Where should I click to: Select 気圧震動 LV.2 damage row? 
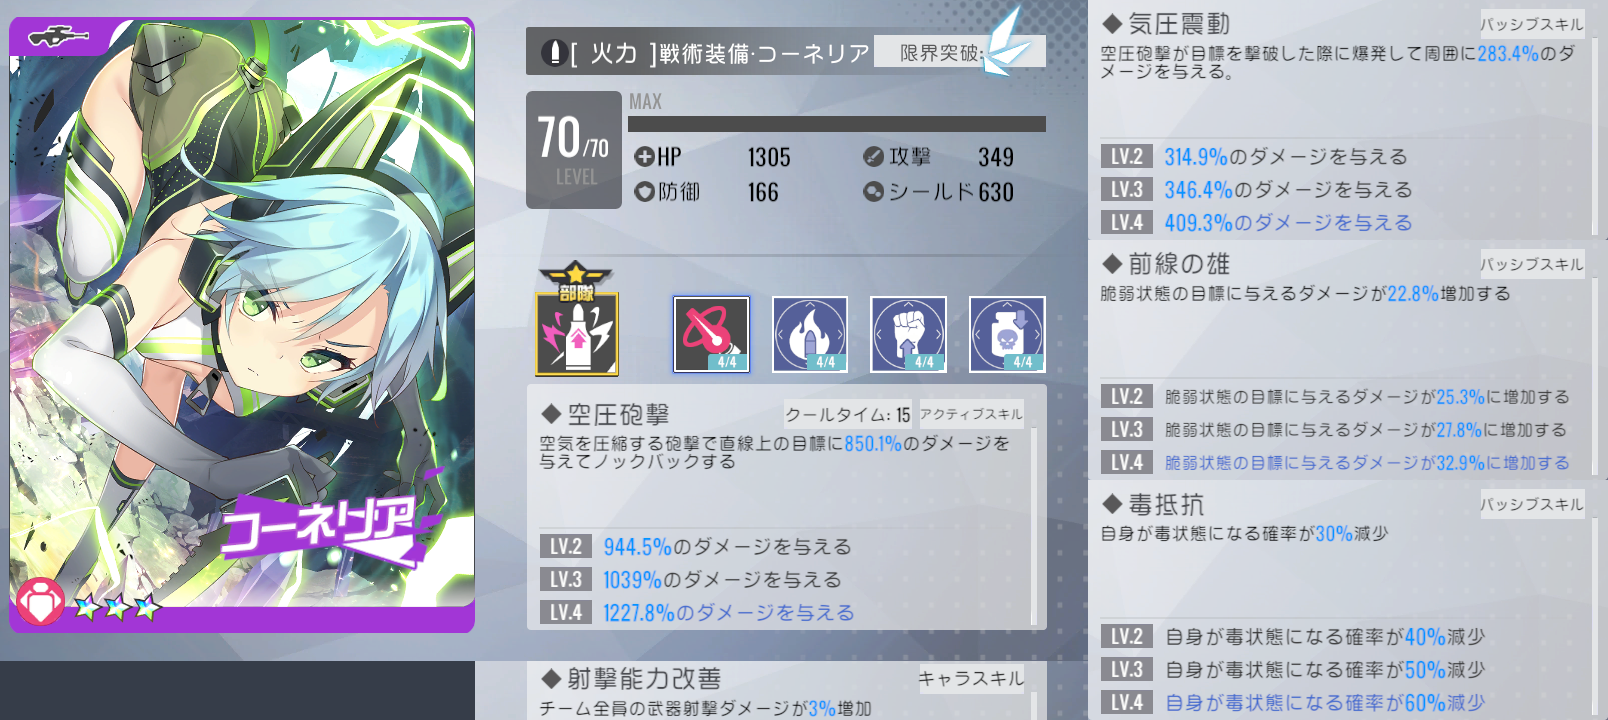[x=1255, y=157]
